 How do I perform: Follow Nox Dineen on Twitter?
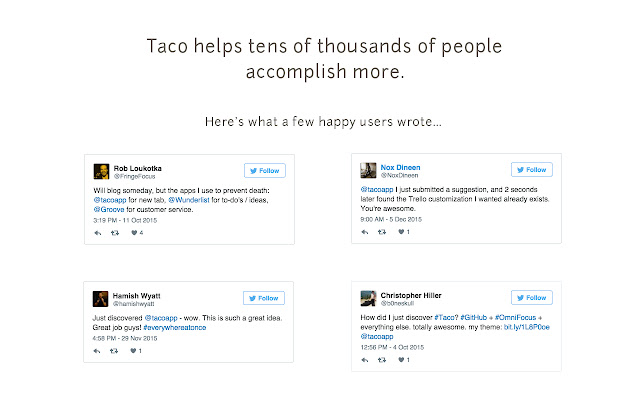[x=531, y=170]
